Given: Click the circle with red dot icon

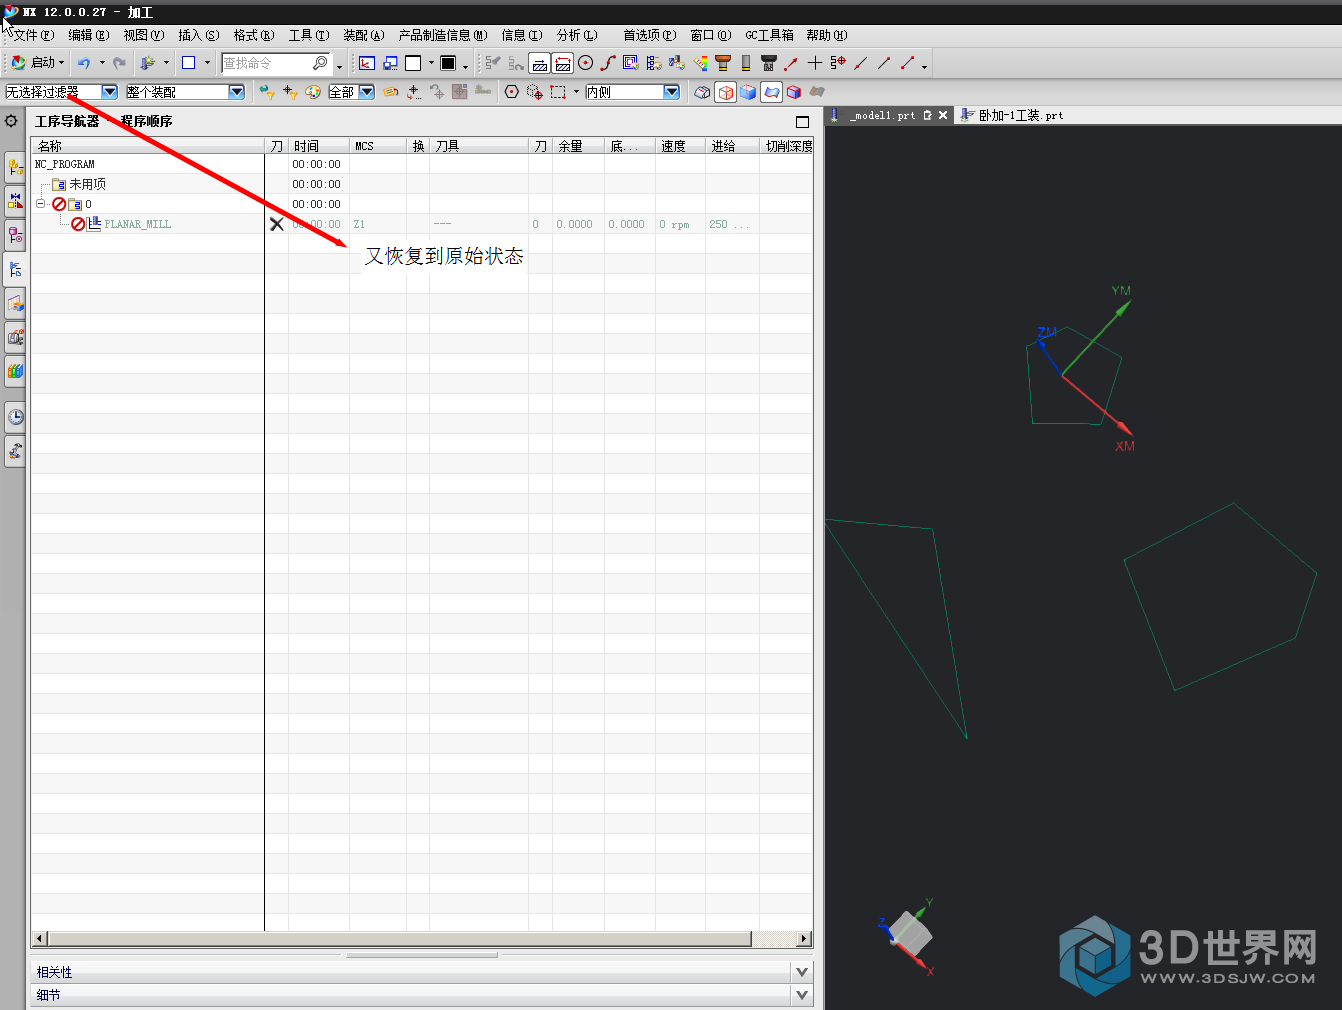Looking at the screenshot, I should click(586, 63).
